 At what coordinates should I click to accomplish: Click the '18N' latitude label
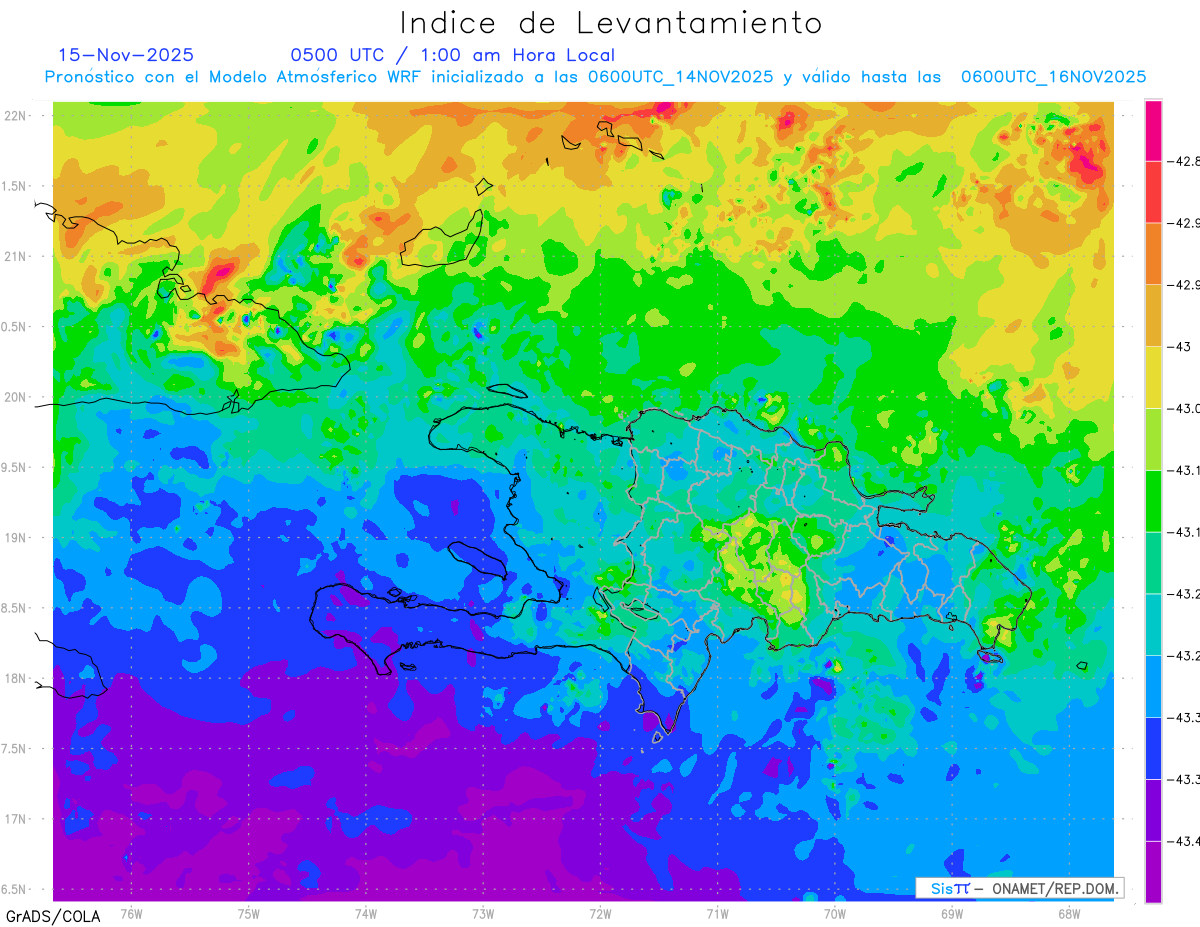tap(17, 679)
